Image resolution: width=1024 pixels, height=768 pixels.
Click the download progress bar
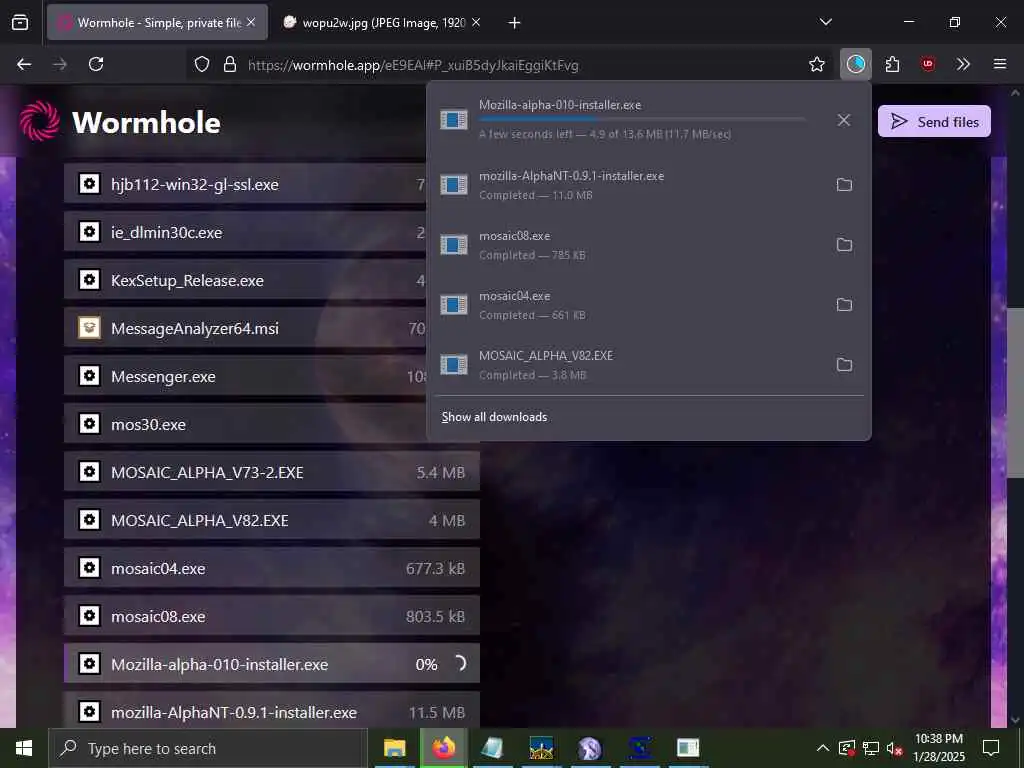641,120
